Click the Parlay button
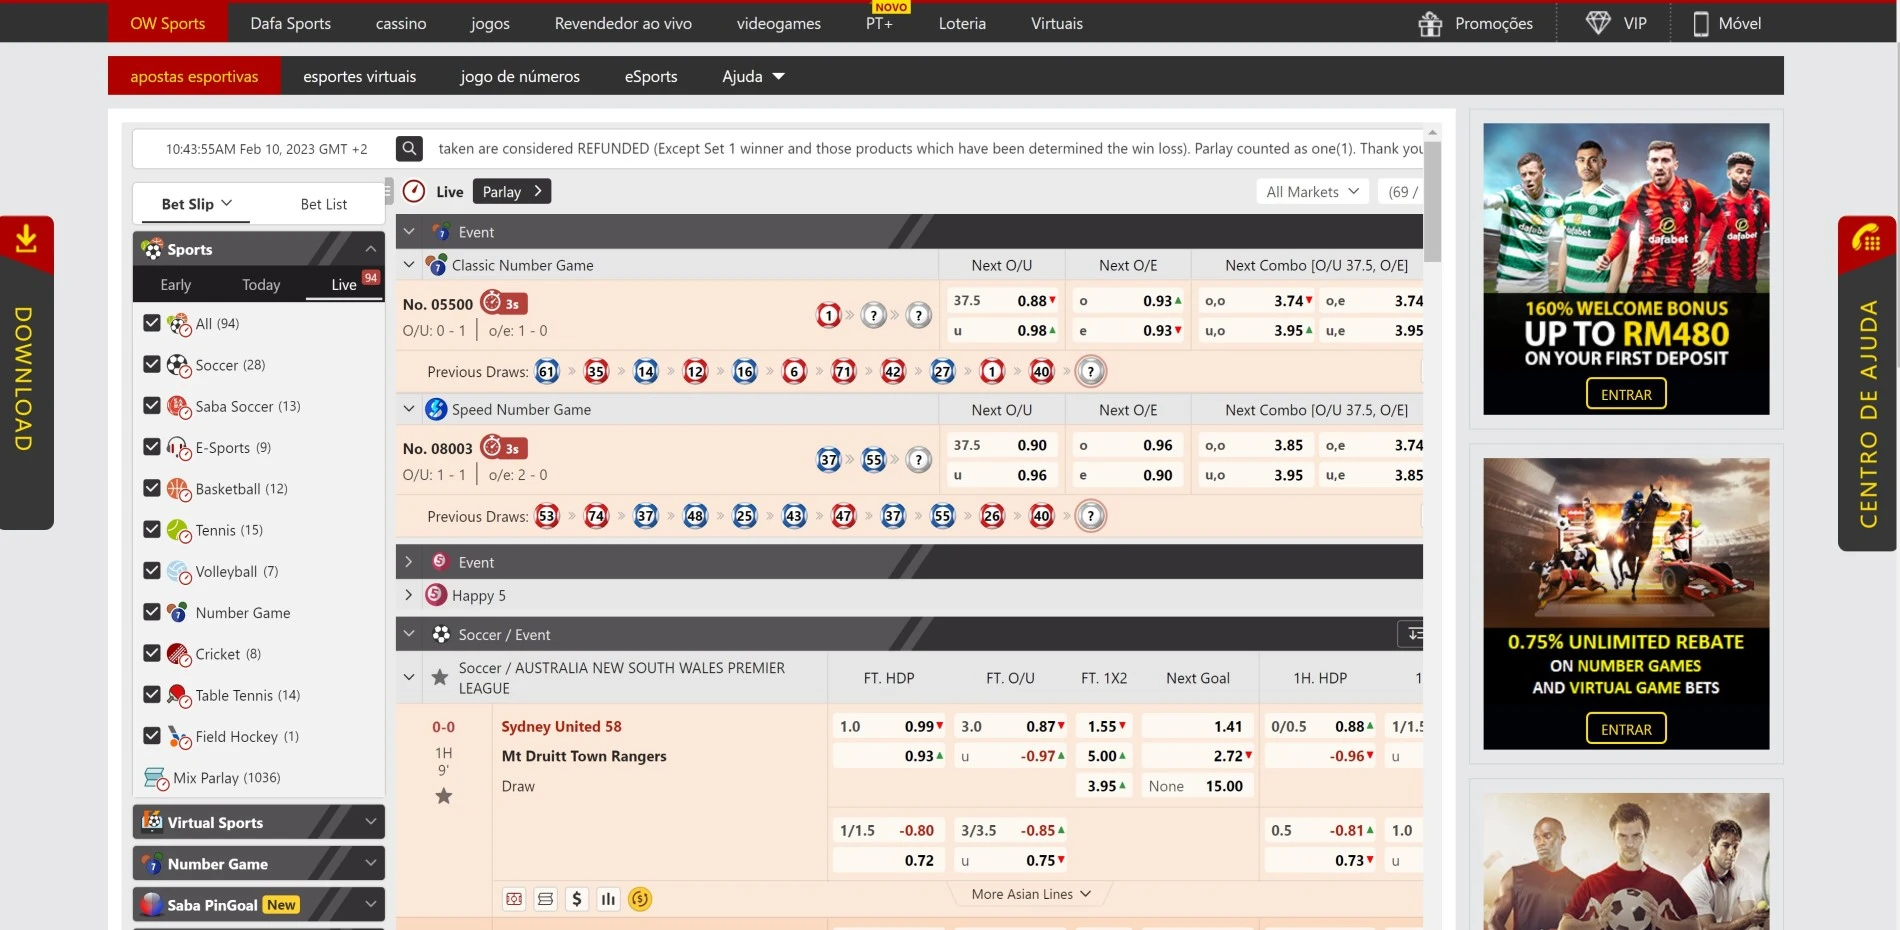The width and height of the screenshot is (1900, 930). pyautogui.click(x=511, y=192)
